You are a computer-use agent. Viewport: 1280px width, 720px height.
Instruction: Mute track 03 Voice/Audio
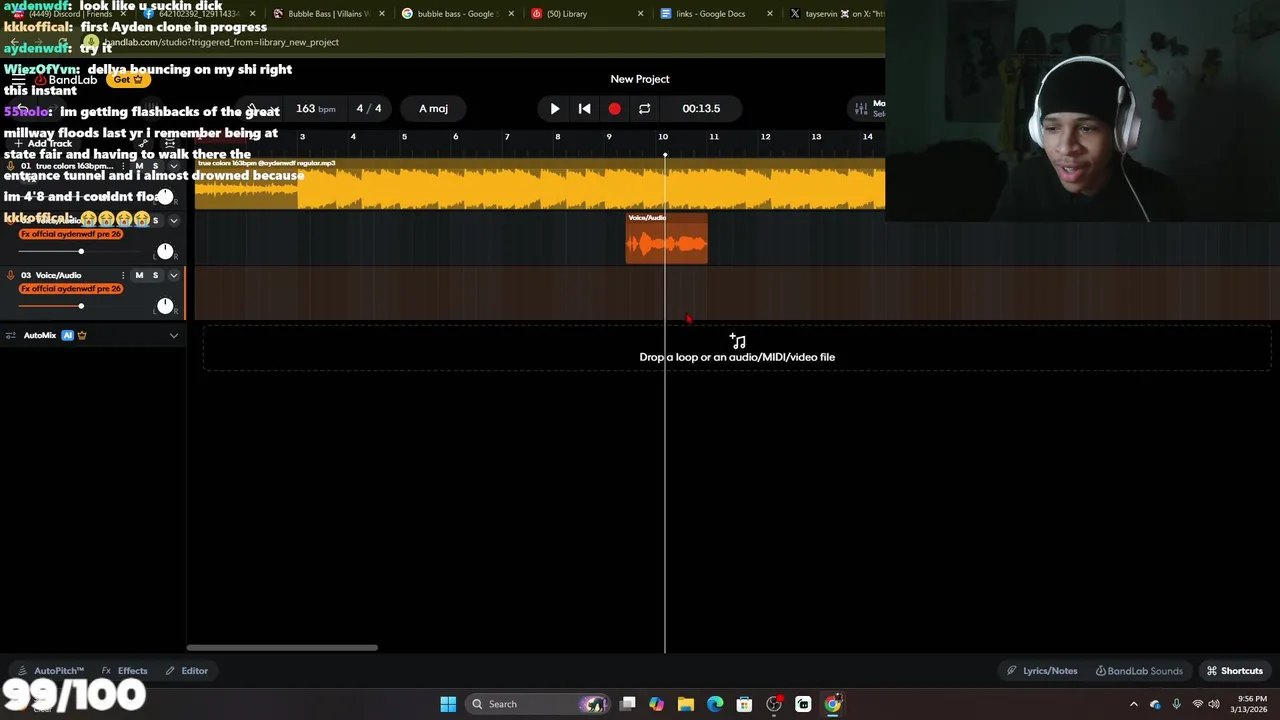(139, 275)
